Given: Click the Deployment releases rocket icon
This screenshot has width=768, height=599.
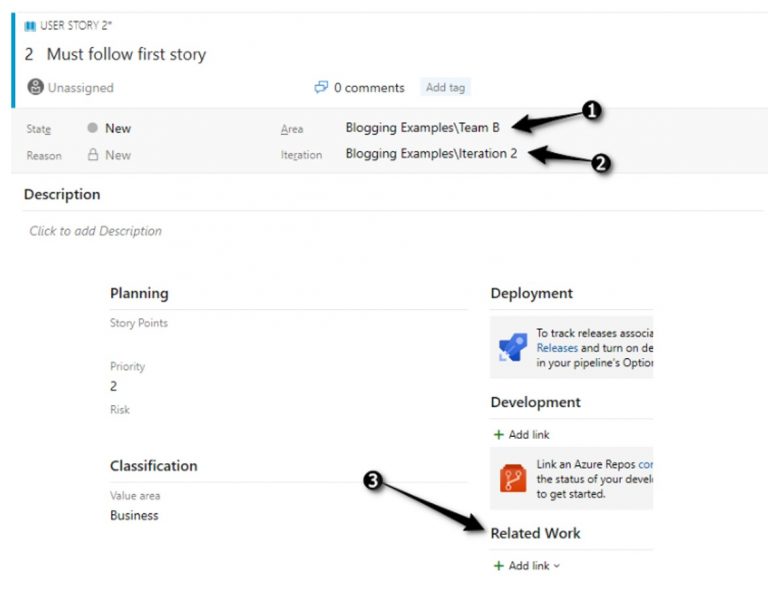Looking at the screenshot, I should (x=513, y=347).
